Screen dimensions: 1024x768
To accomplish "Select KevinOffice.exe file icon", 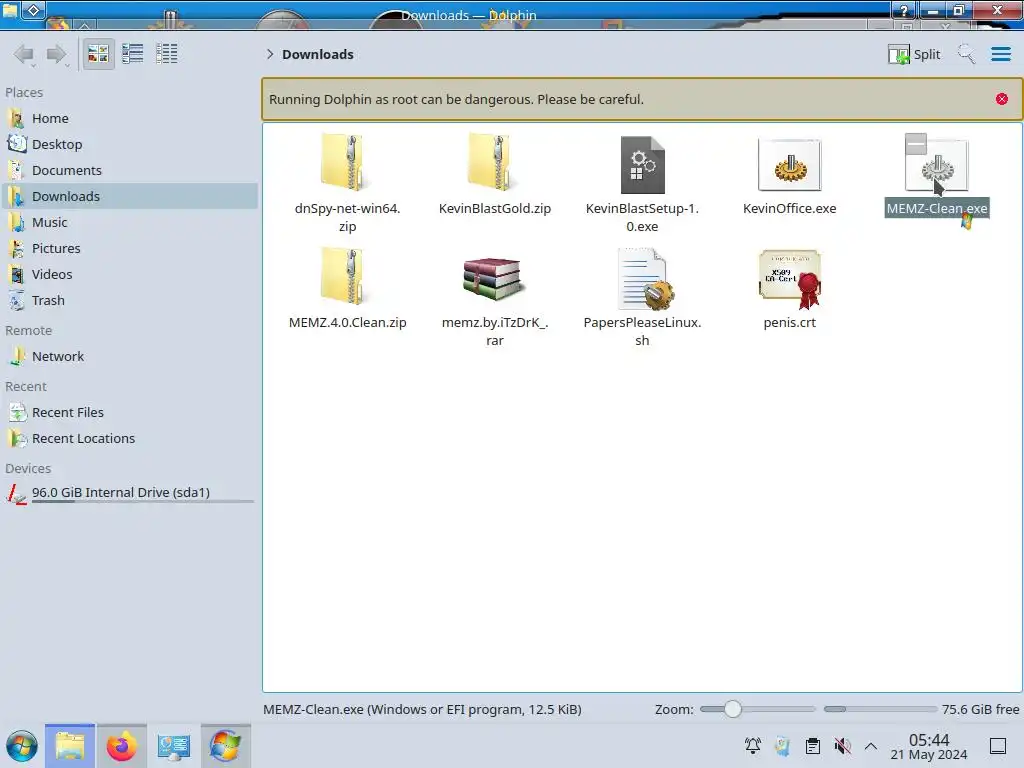I will tap(790, 165).
